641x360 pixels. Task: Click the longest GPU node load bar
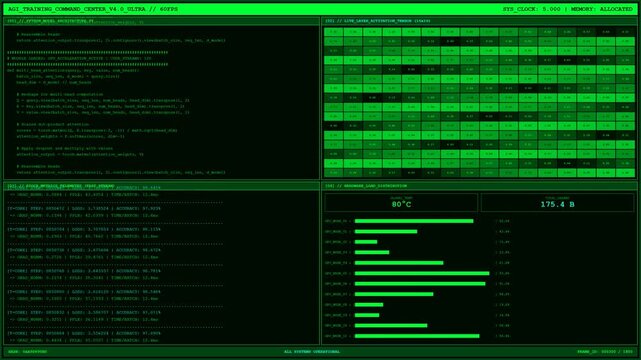(x=422, y=273)
